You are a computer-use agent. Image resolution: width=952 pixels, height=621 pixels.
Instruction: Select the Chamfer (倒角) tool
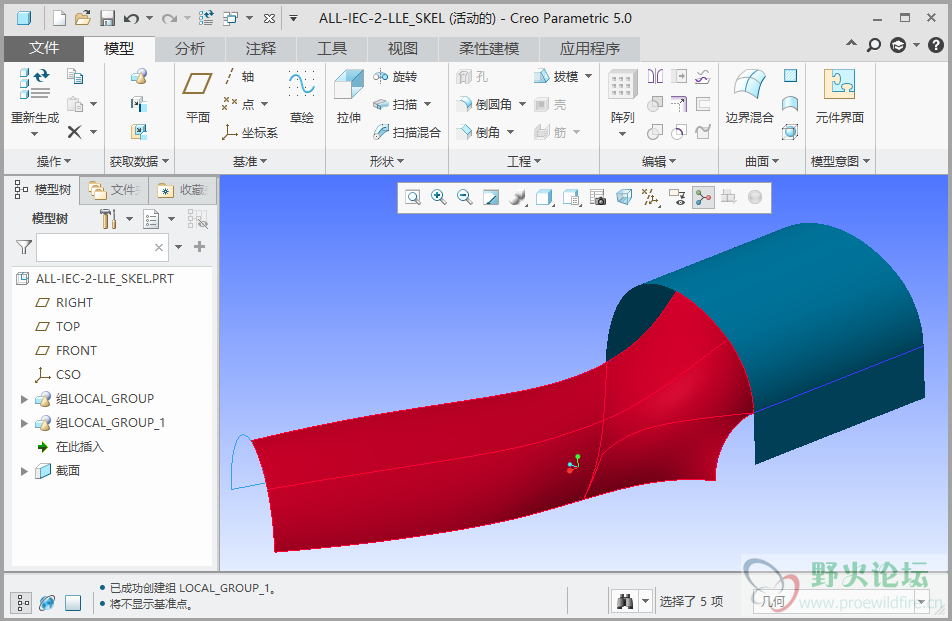(x=478, y=132)
